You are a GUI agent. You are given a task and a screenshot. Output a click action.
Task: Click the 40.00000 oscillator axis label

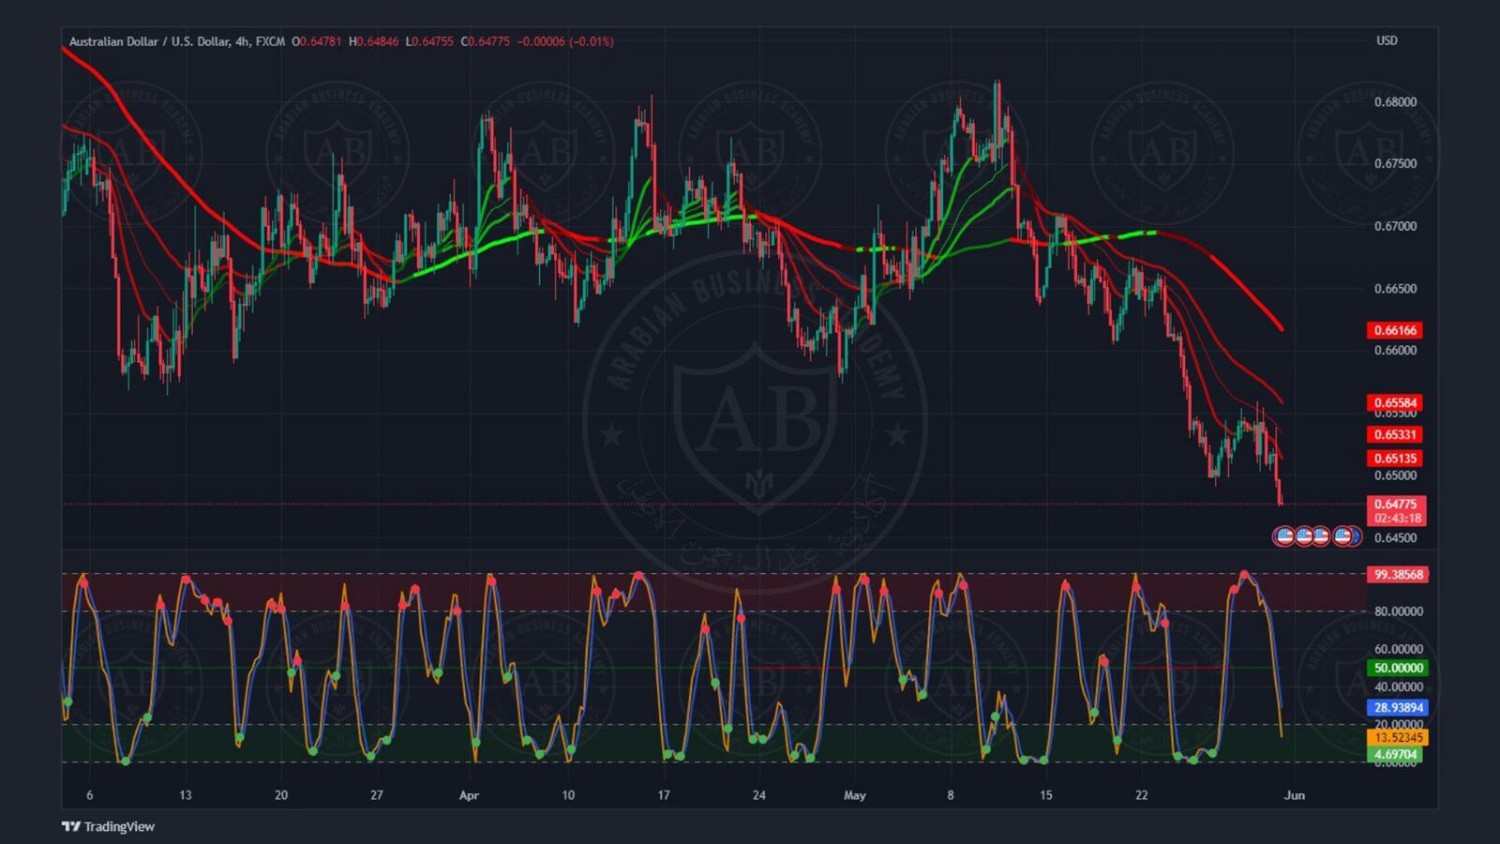[1398, 687]
